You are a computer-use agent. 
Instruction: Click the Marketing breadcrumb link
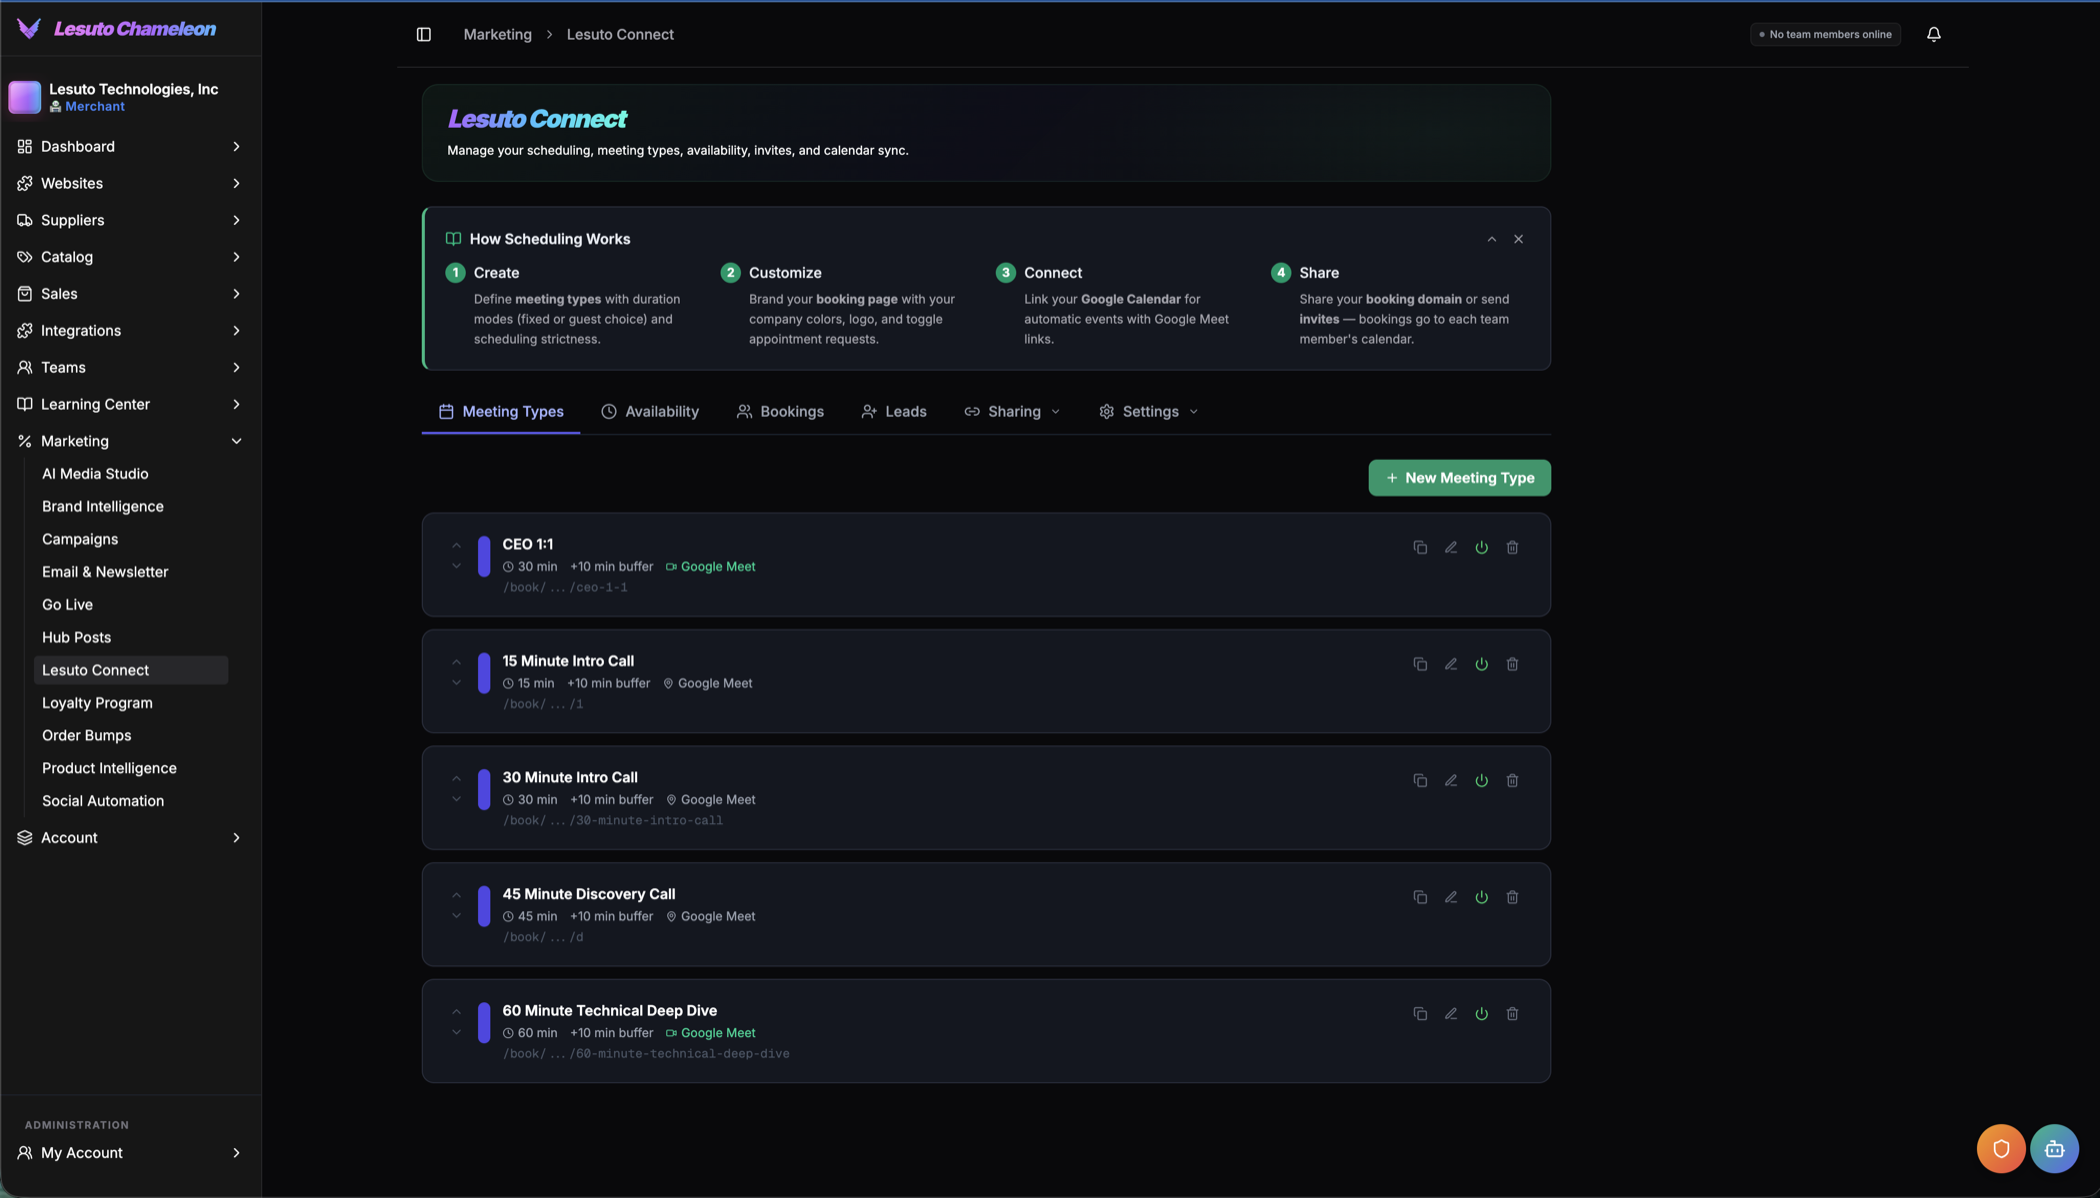pyautogui.click(x=497, y=33)
